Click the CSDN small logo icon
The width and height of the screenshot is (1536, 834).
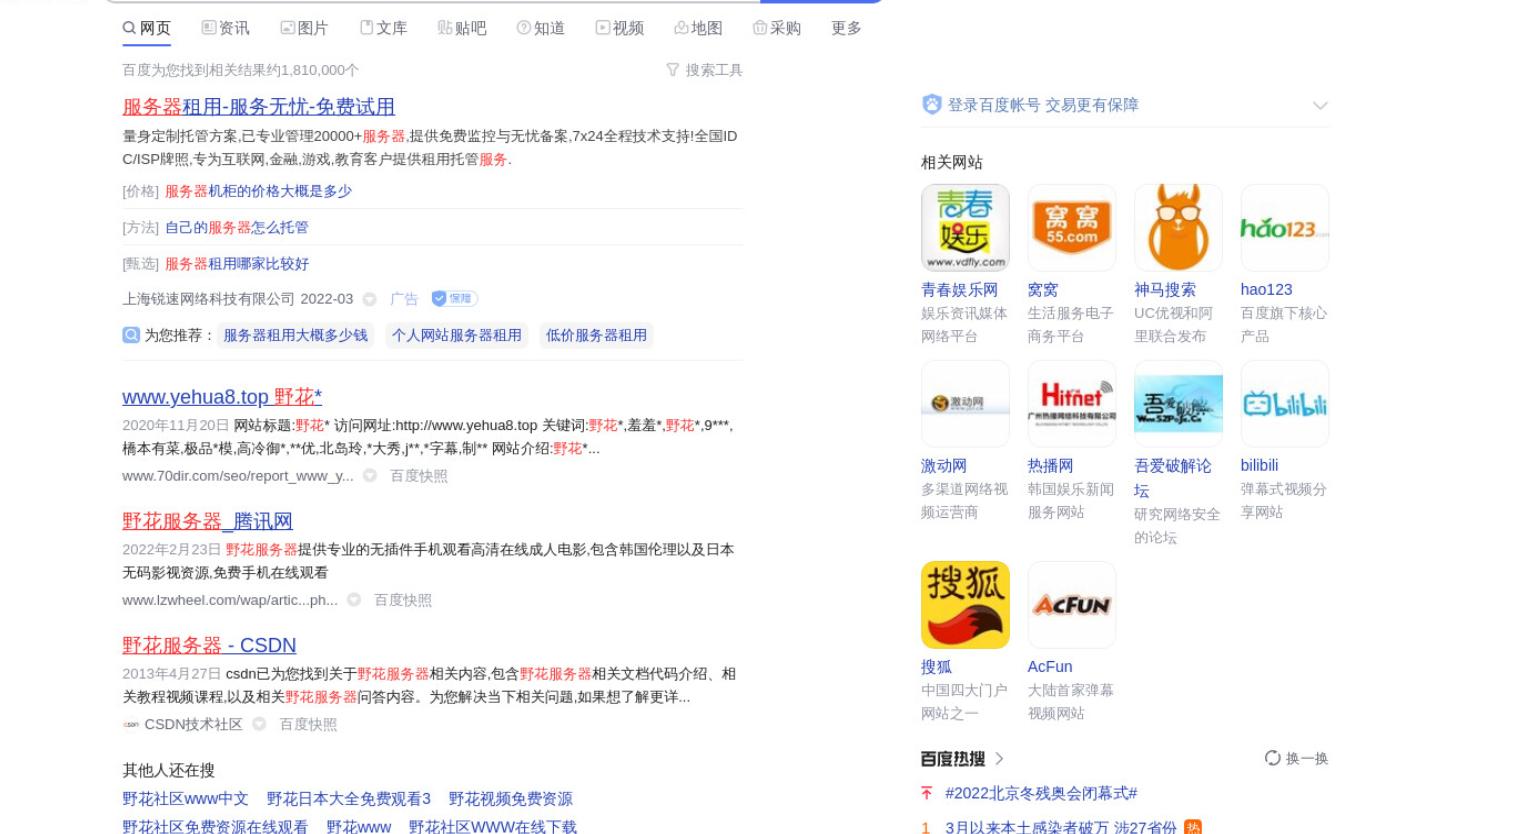click(131, 724)
